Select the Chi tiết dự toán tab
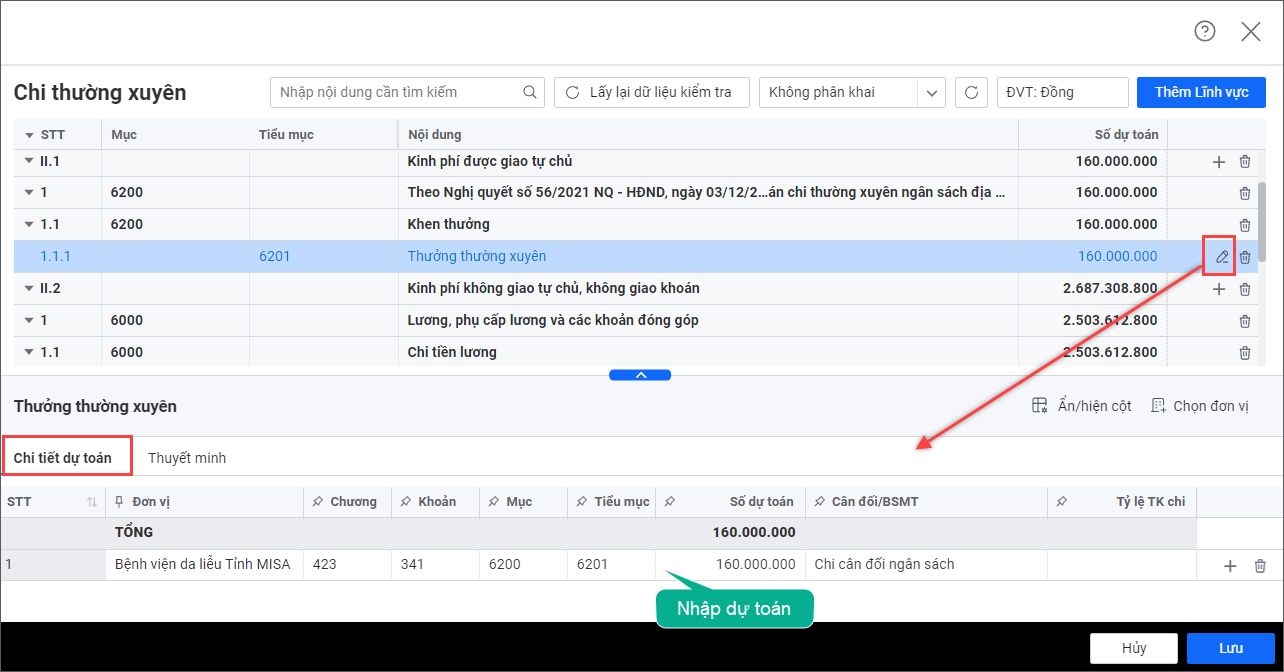1284x672 pixels. tap(63, 458)
